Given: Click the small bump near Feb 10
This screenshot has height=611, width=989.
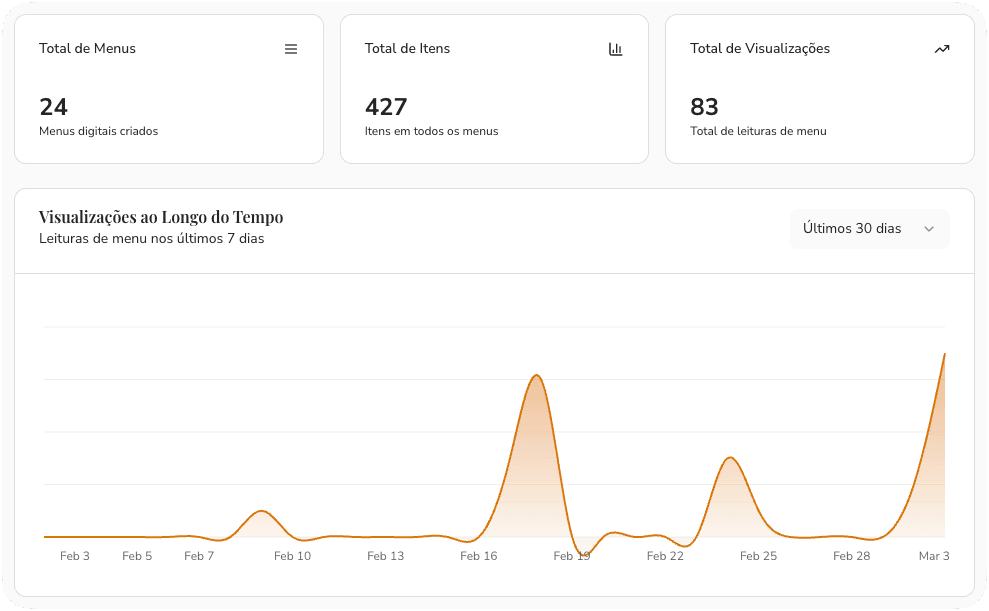Looking at the screenshot, I should [261, 514].
